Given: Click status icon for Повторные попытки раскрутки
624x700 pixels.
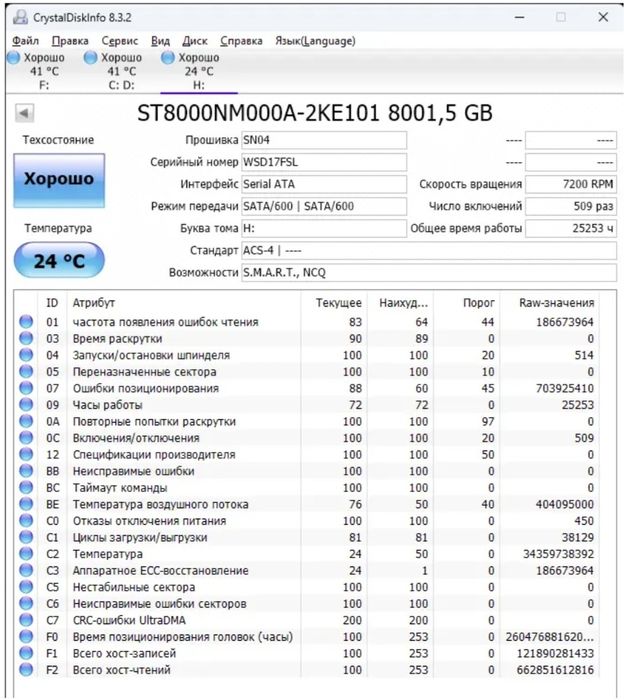Looking at the screenshot, I should 26,421.
